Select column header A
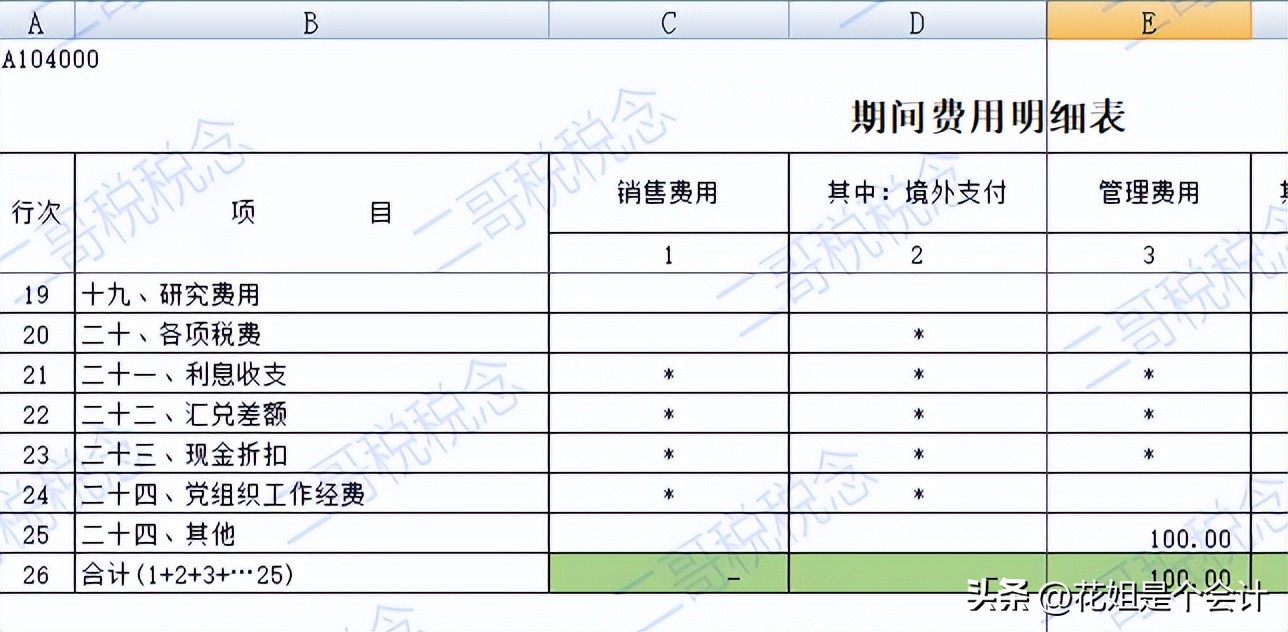The width and height of the screenshot is (1288, 632). coord(36,20)
